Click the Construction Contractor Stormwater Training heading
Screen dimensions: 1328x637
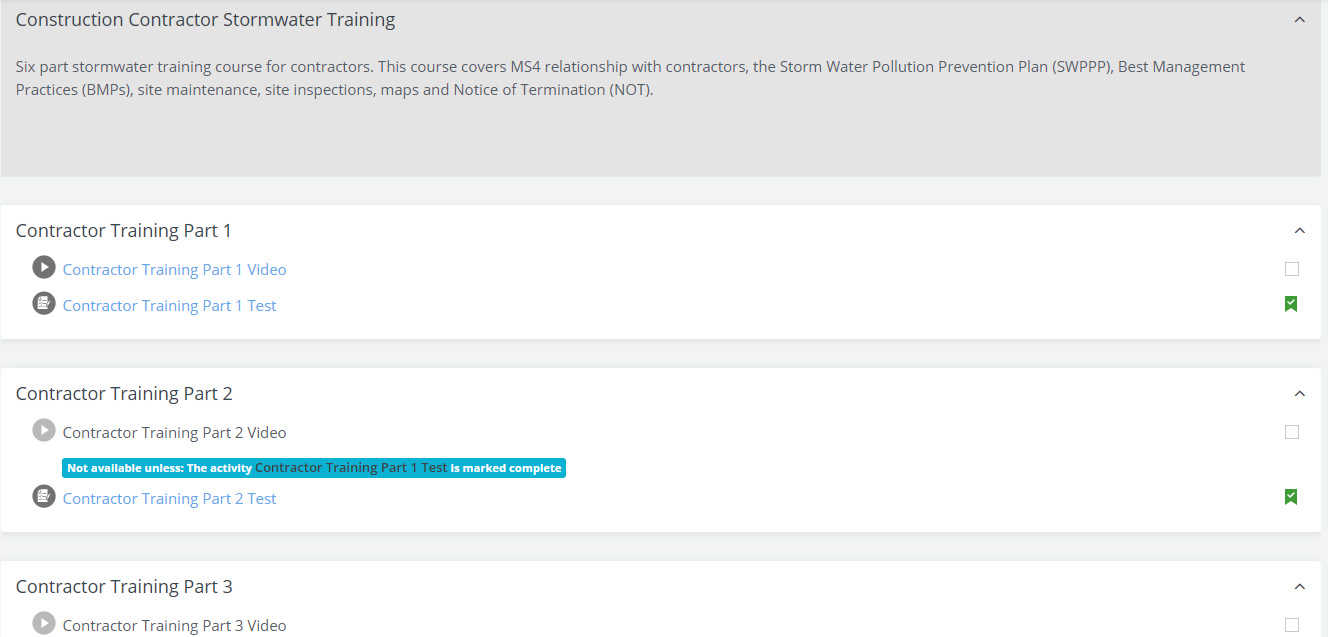tap(206, 20)
